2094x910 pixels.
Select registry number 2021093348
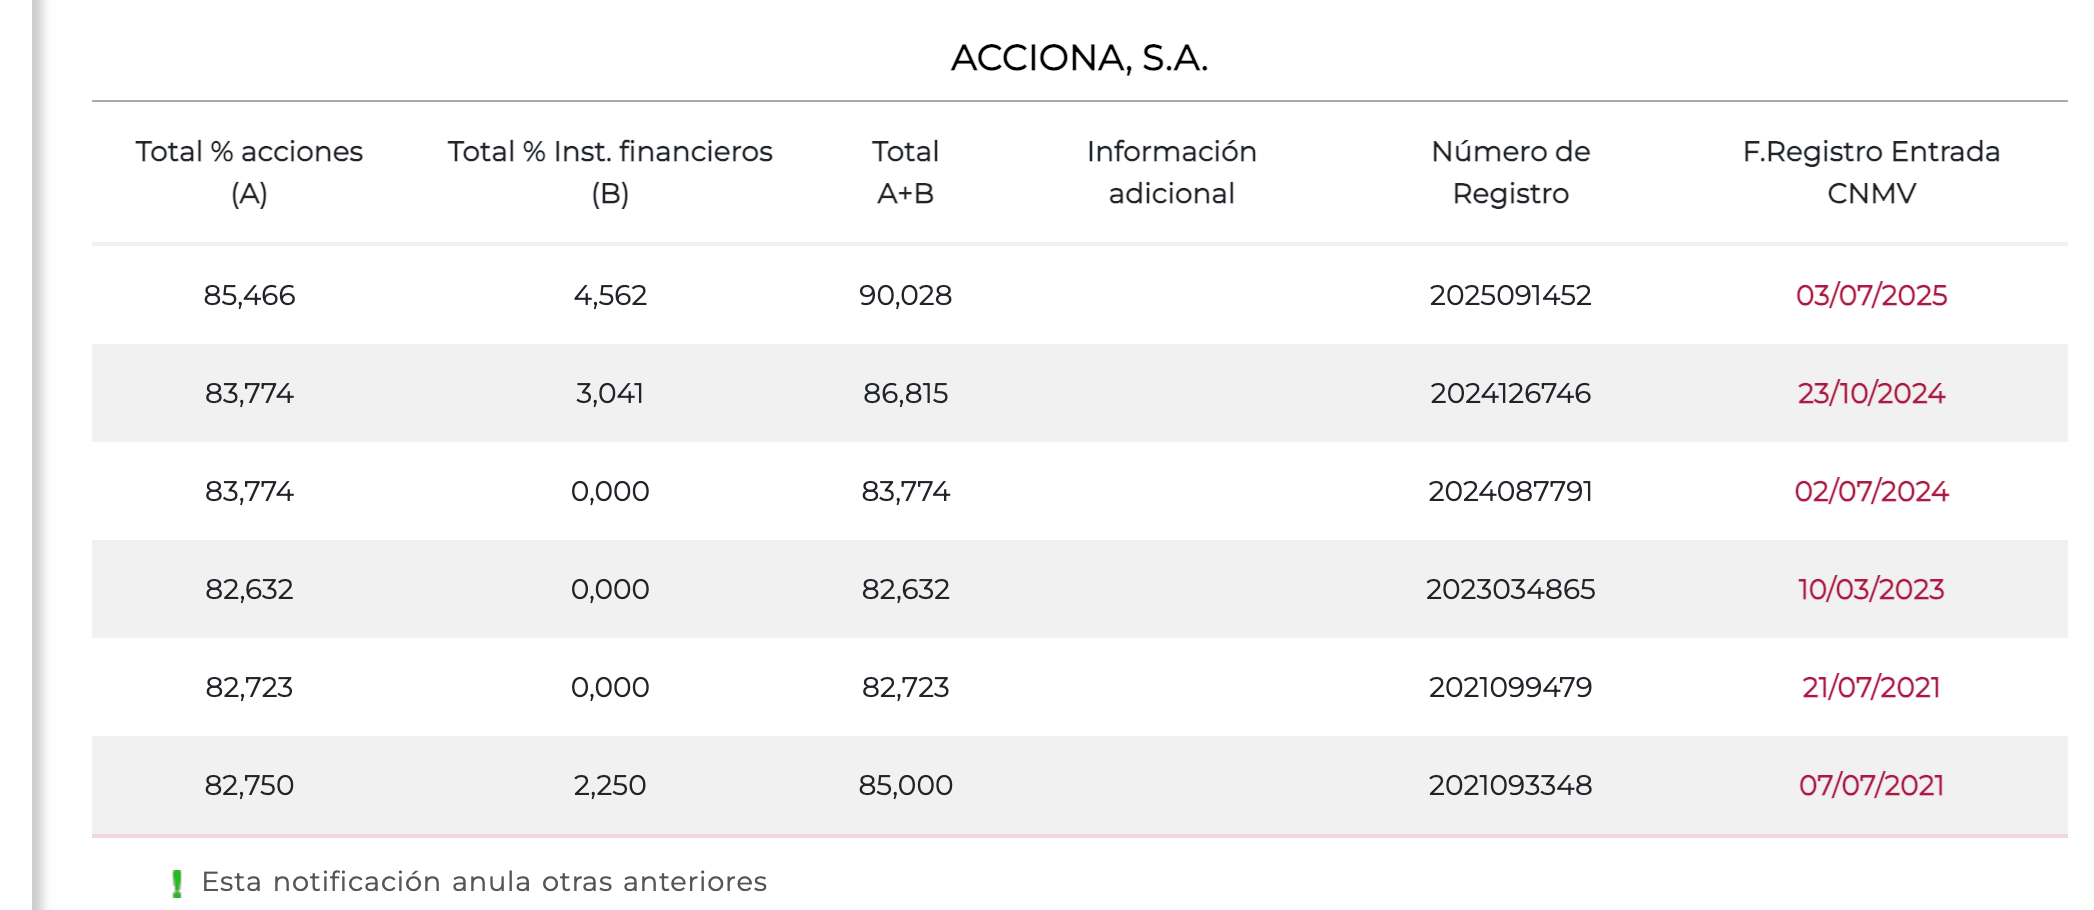(x=1510, y=785)
